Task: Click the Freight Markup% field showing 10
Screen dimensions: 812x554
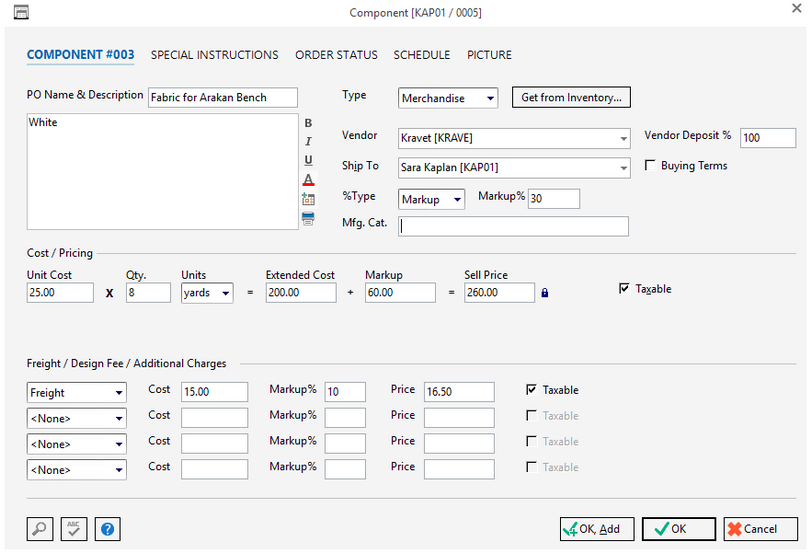Action: pyautogui.click(x=345, y=392)
